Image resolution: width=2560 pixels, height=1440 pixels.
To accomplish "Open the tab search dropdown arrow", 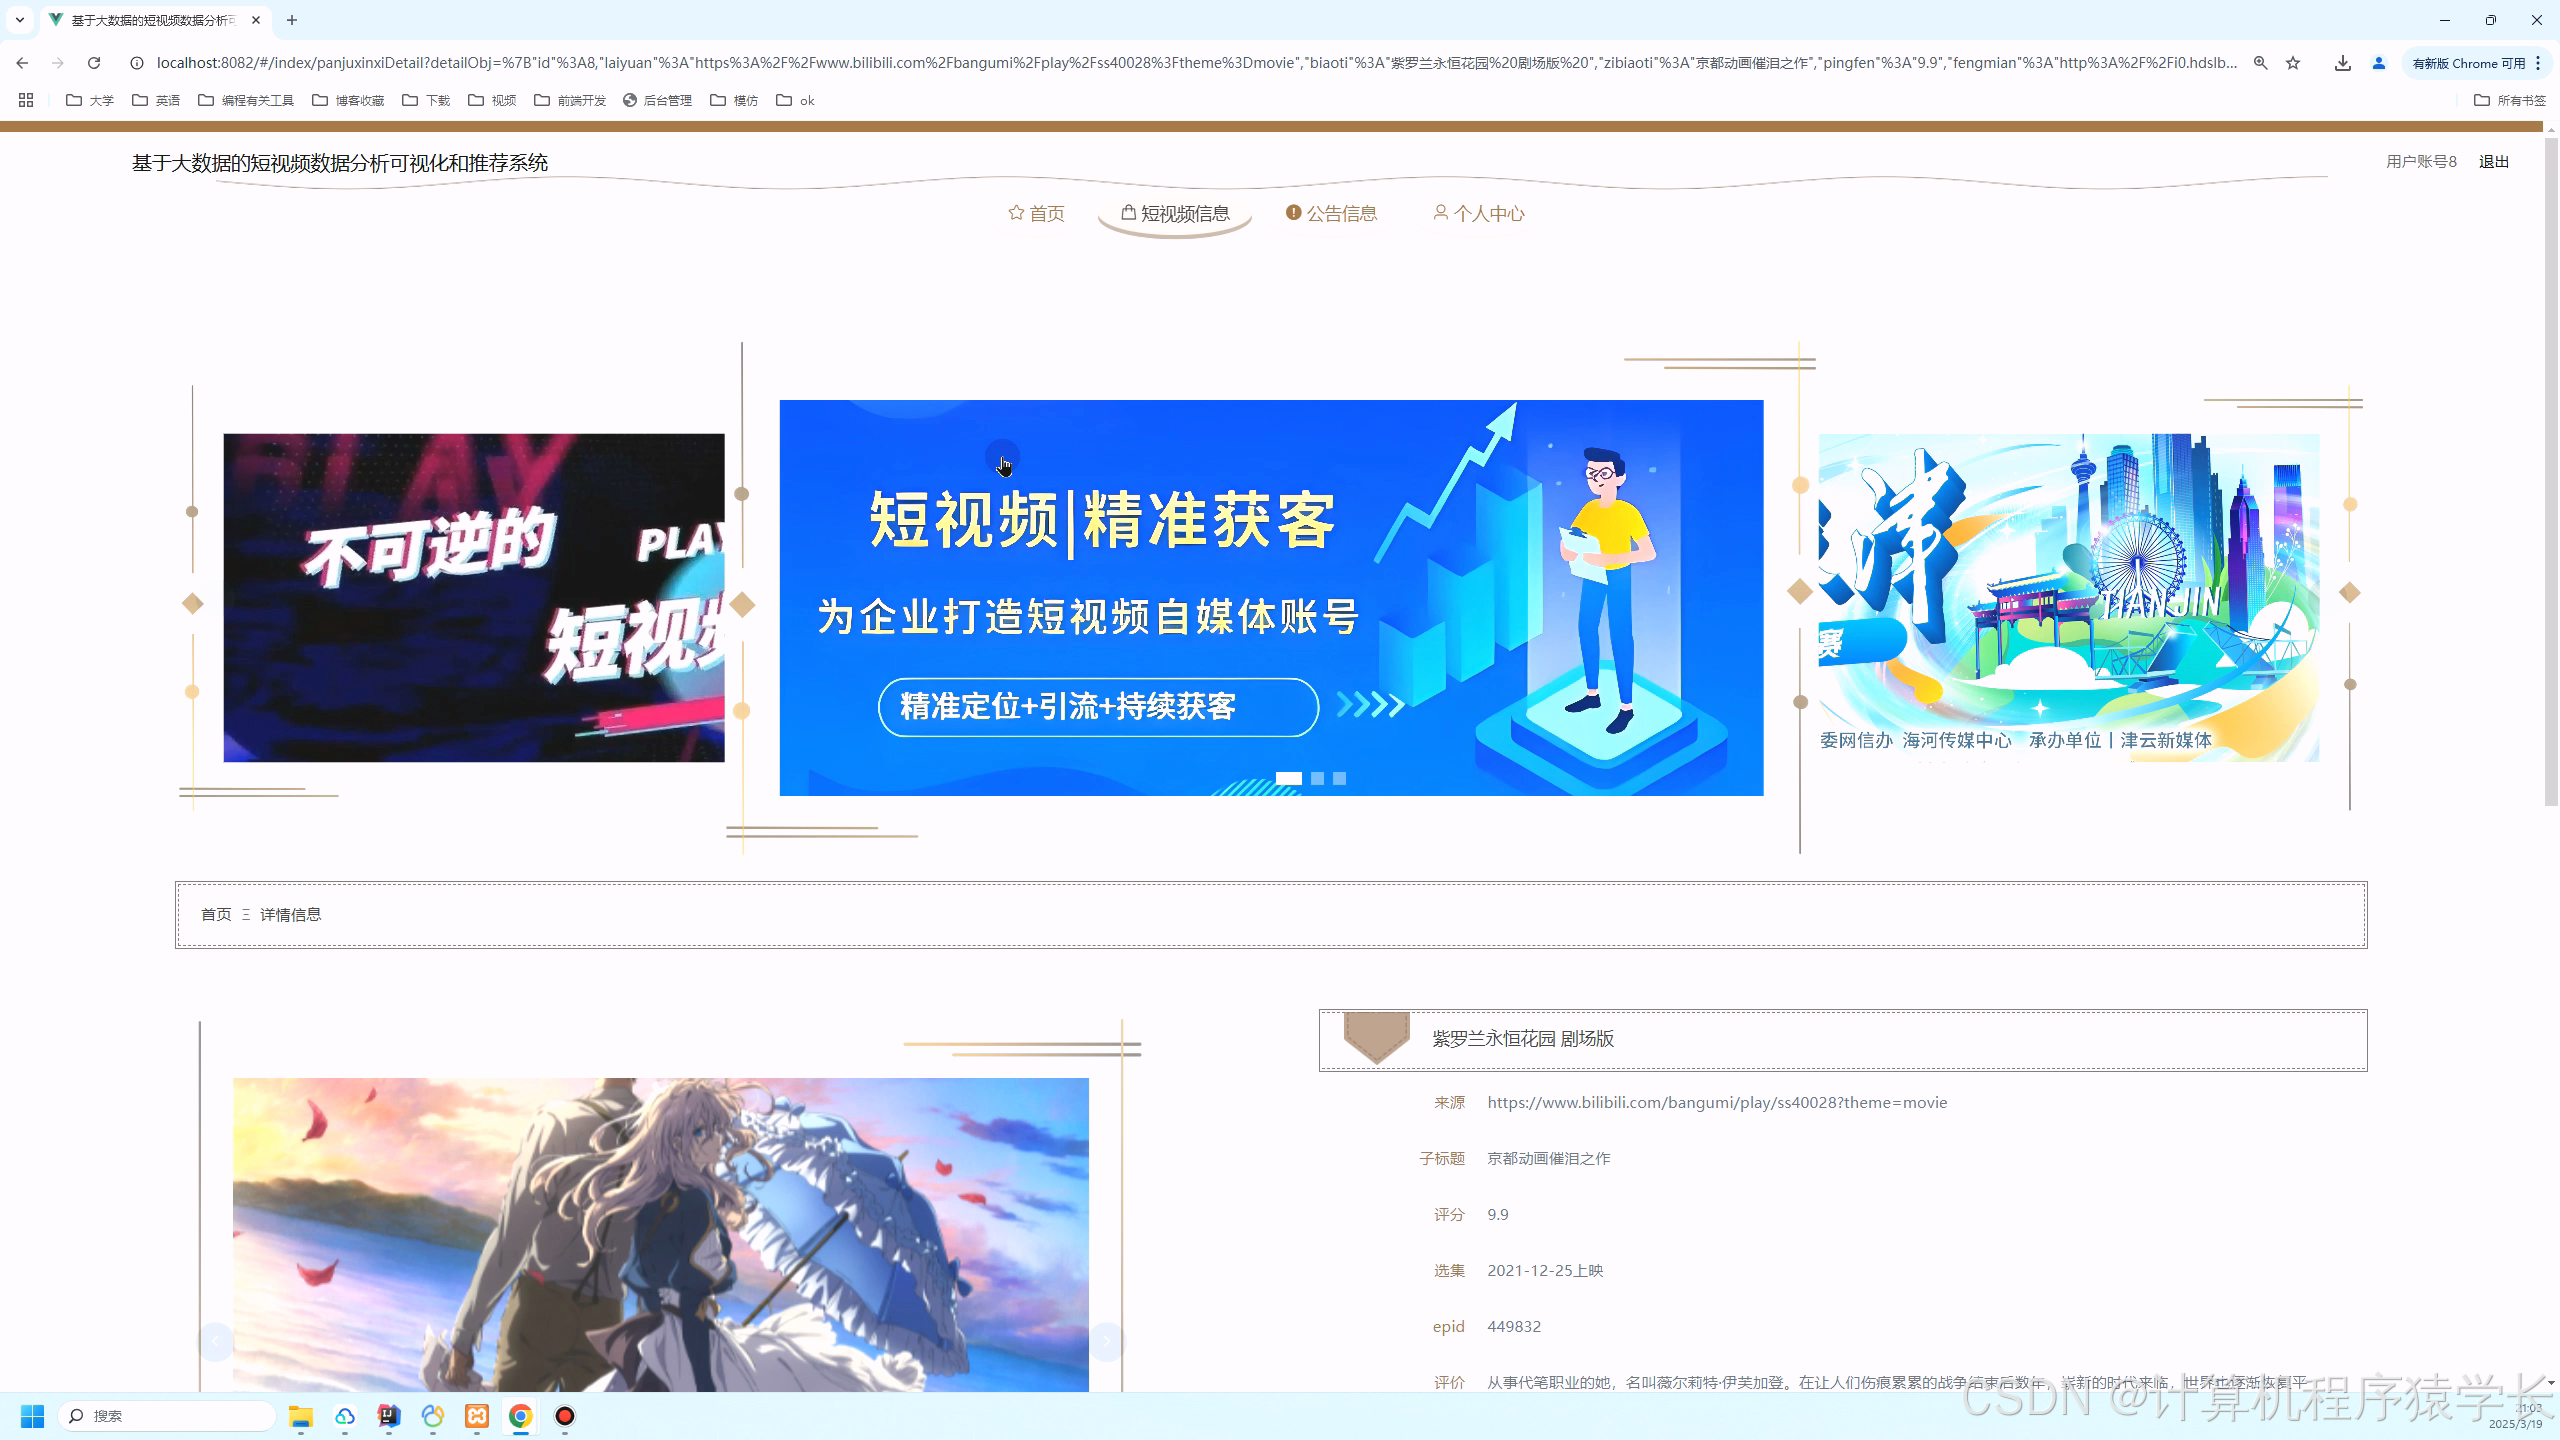I will point(18,20).
